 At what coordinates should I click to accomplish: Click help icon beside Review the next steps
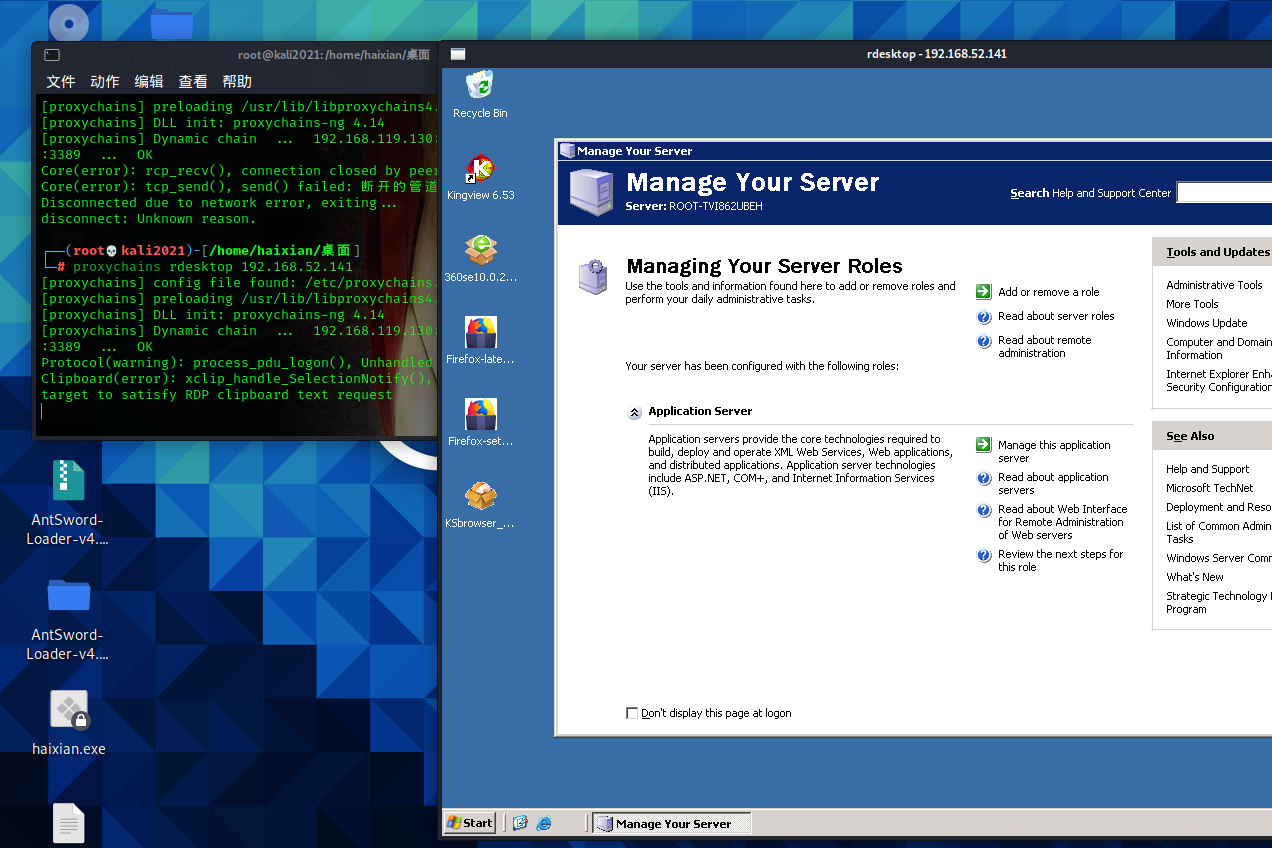click(x=984, y=555)
